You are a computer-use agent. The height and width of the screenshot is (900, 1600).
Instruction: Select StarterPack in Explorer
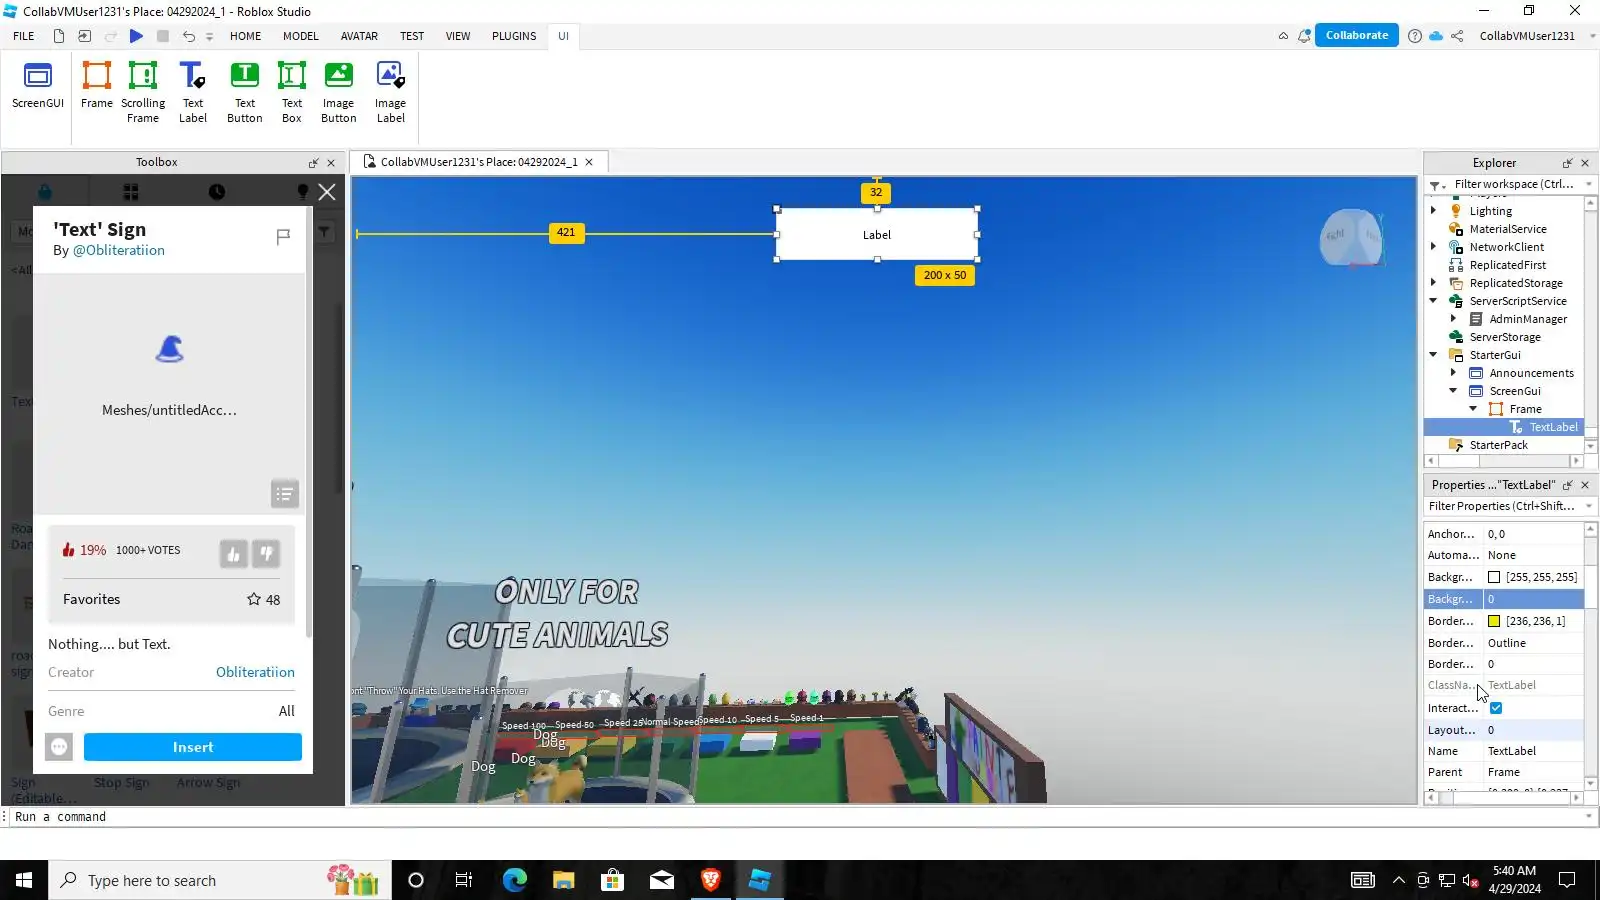click(1498, 445)
